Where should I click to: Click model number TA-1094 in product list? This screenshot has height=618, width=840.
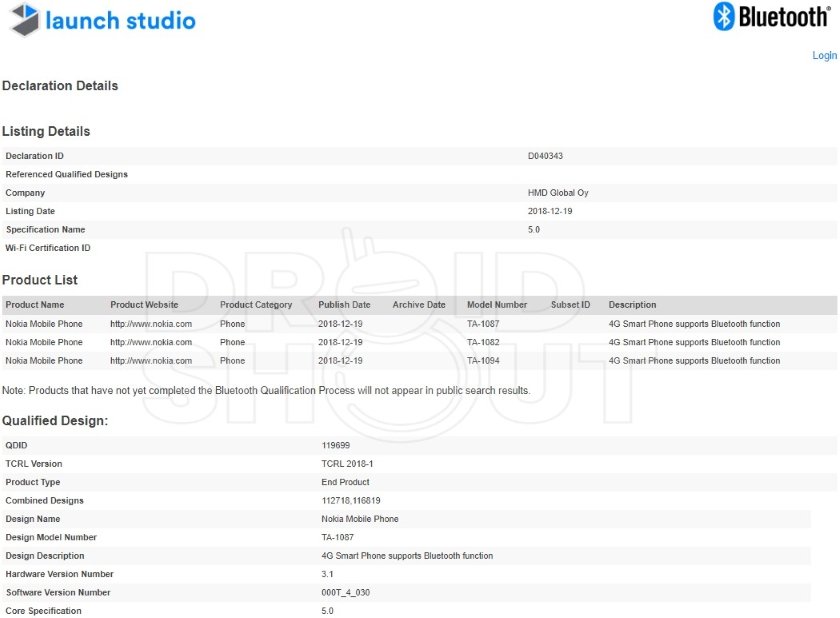click(x=483, y=361)
